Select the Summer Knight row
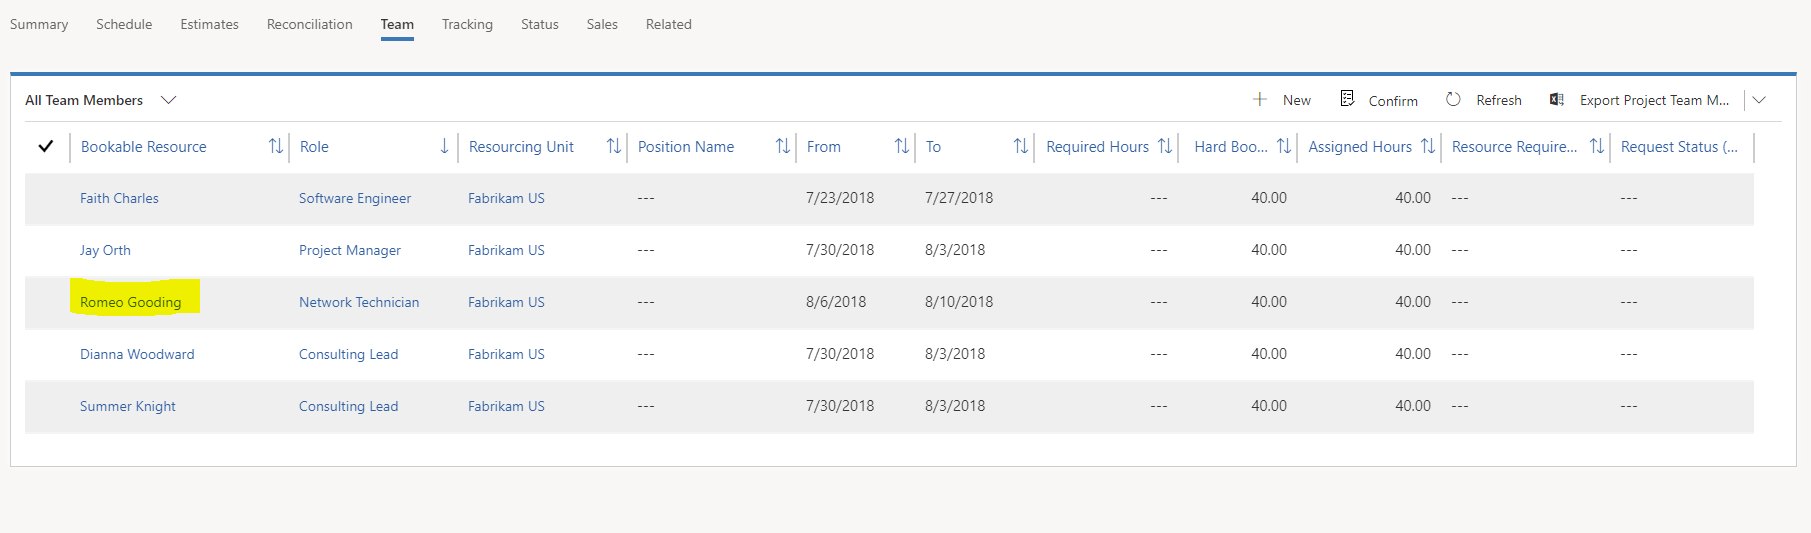Viewport: 1811px width, 533px height. tap(889, 406)
